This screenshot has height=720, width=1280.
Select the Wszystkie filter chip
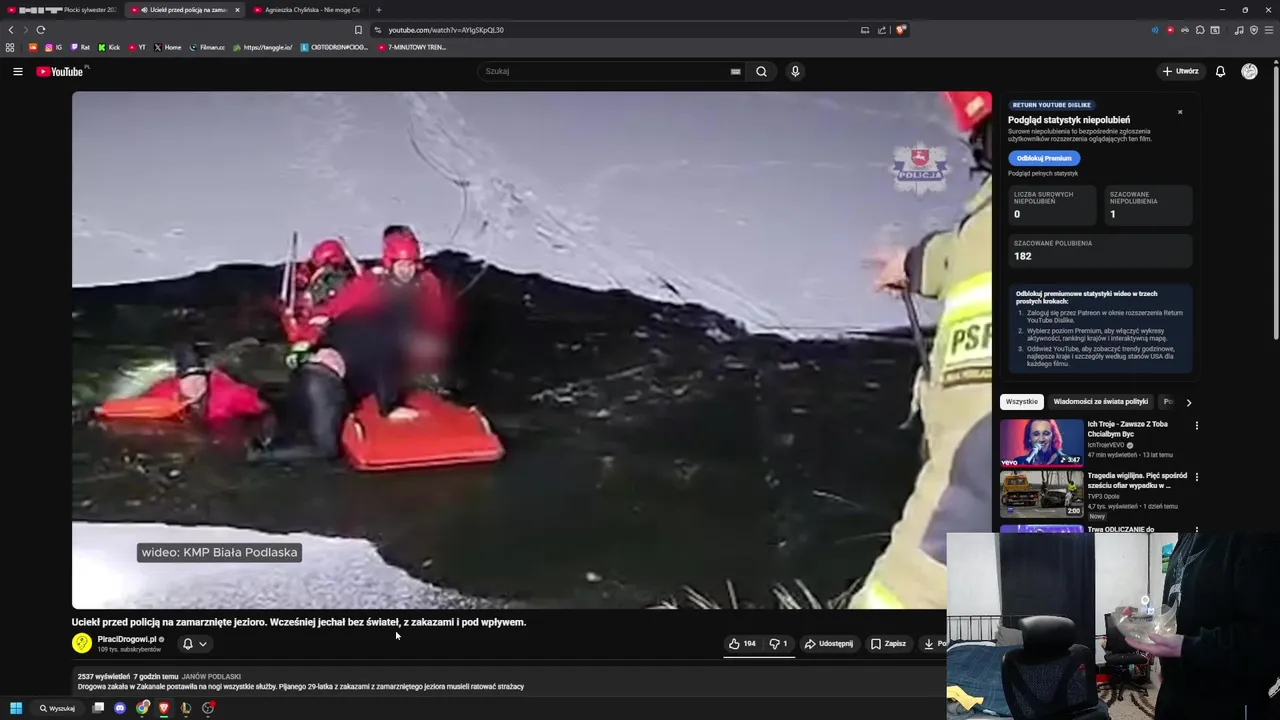tap(1022, 402)
